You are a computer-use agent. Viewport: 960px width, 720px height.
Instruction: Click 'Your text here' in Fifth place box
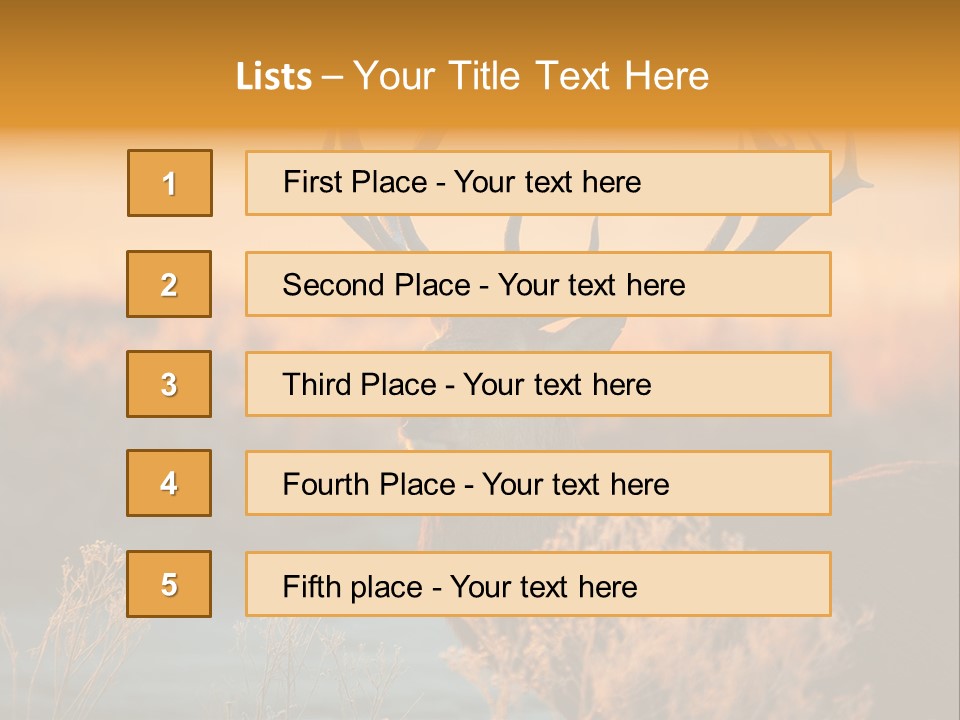click(543, 586)
